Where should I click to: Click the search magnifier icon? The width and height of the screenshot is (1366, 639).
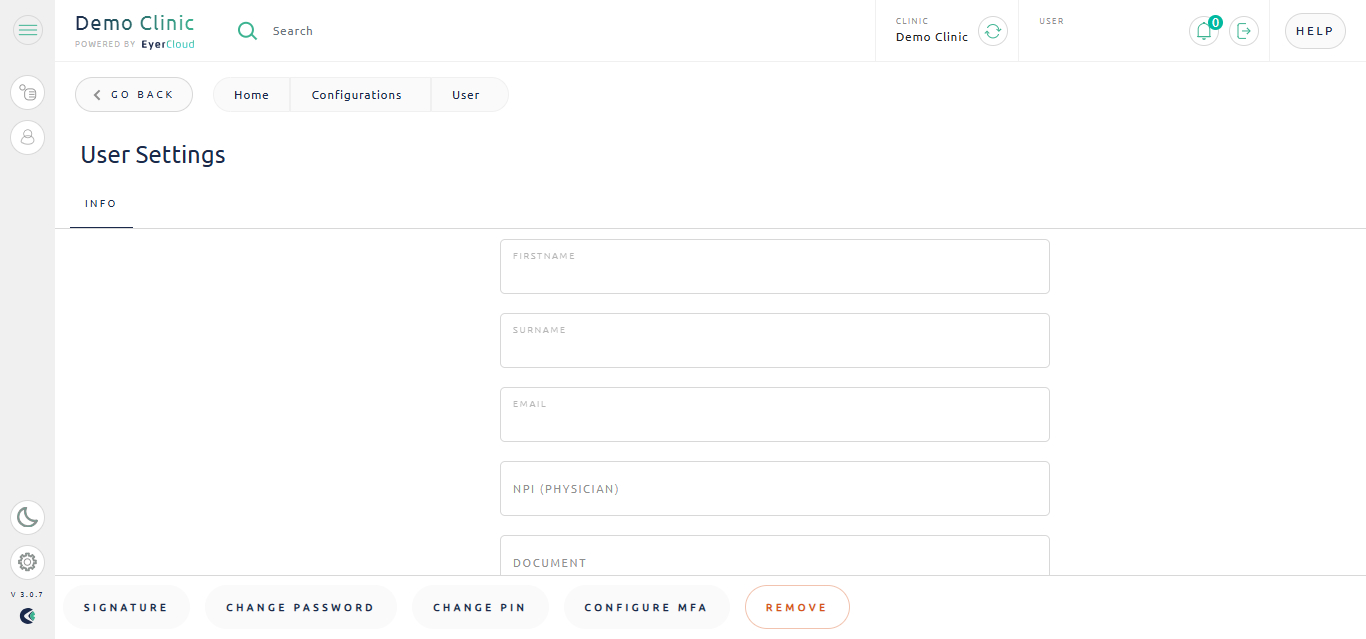coord(247,31)
